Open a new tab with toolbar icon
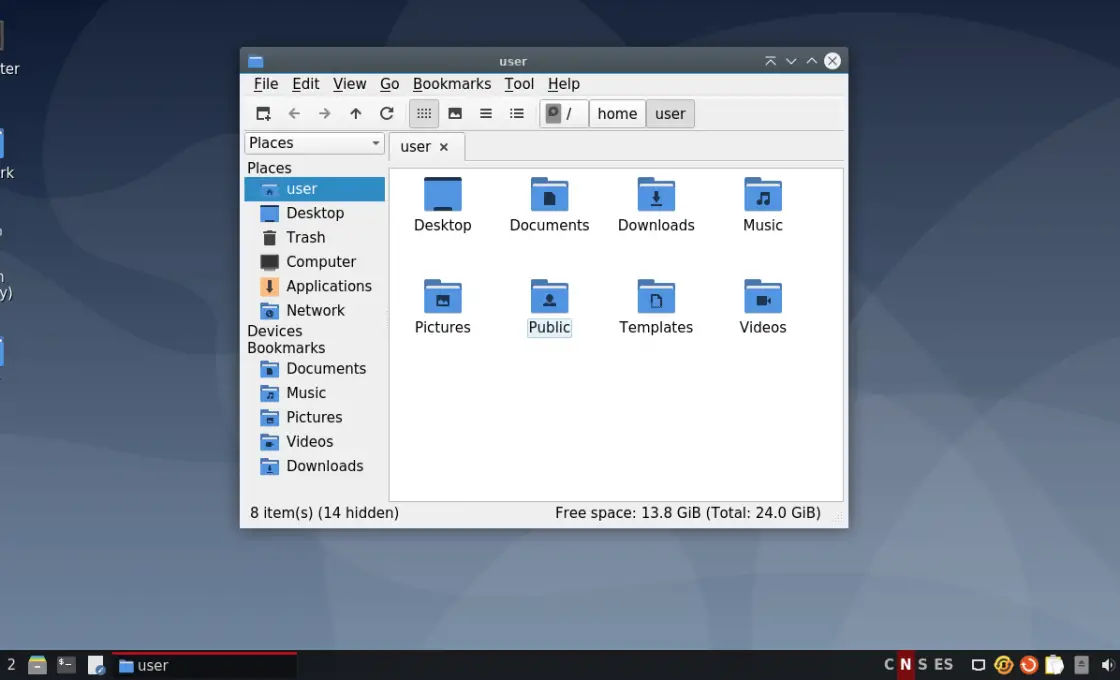 (x=263, y=114)
